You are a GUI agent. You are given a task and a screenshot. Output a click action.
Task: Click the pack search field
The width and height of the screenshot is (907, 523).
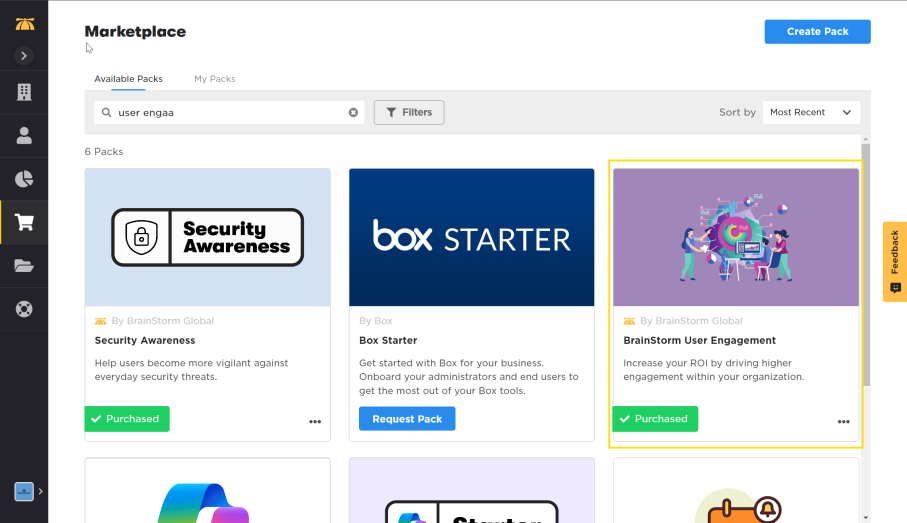tap(230, 112)
